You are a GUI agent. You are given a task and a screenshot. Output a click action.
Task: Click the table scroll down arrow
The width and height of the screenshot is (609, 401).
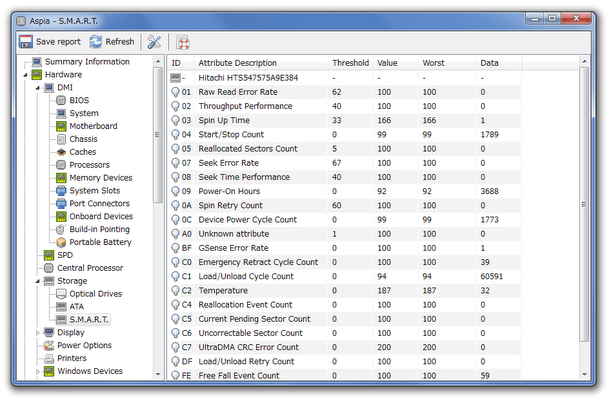(584, 374)
